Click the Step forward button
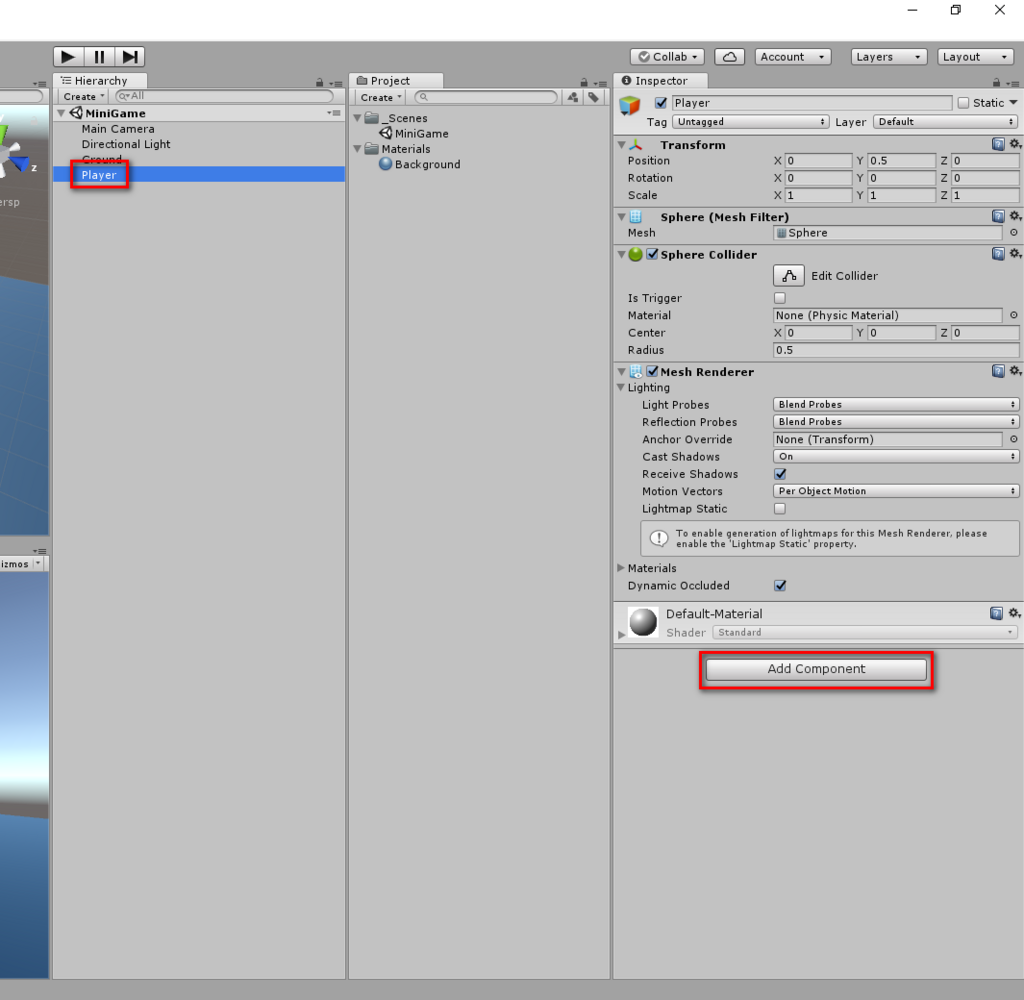The width and height of the screenshot is (1024, 1000). pos(130,57)
